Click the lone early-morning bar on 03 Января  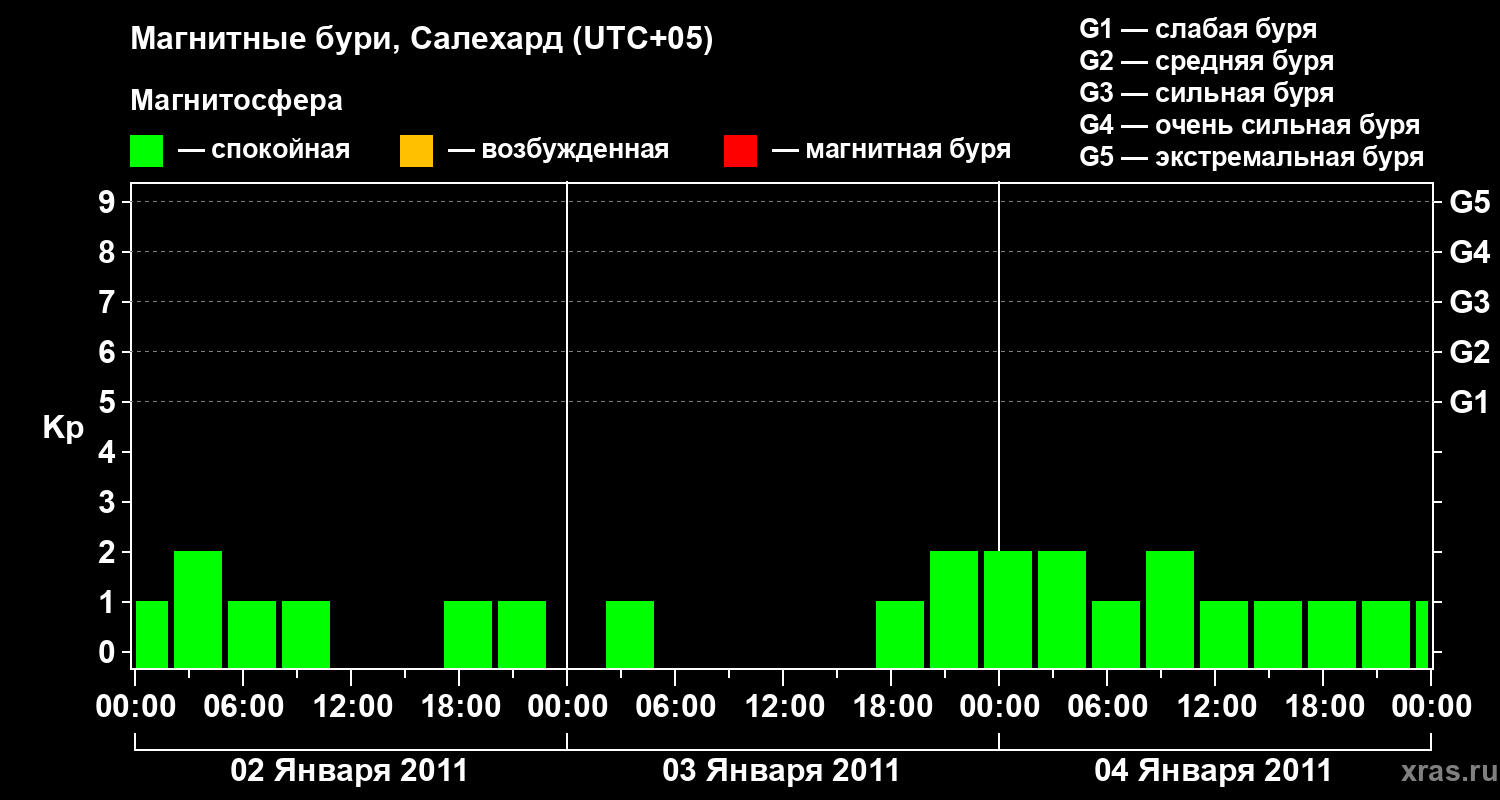pyautogui.click(x=630, y=634)
